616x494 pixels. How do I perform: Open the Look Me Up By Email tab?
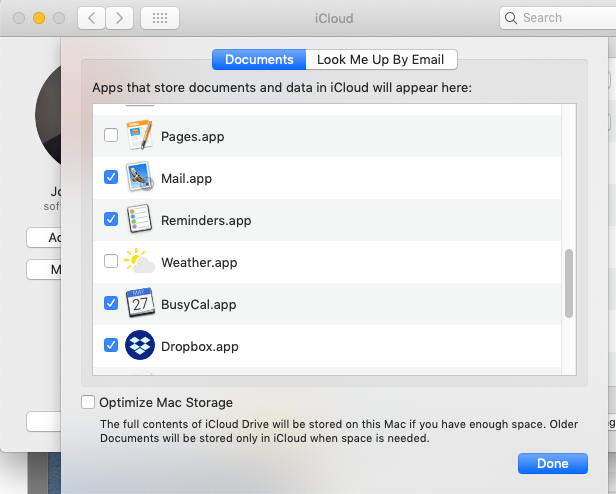pyautogui.click(x=380, y=60)
